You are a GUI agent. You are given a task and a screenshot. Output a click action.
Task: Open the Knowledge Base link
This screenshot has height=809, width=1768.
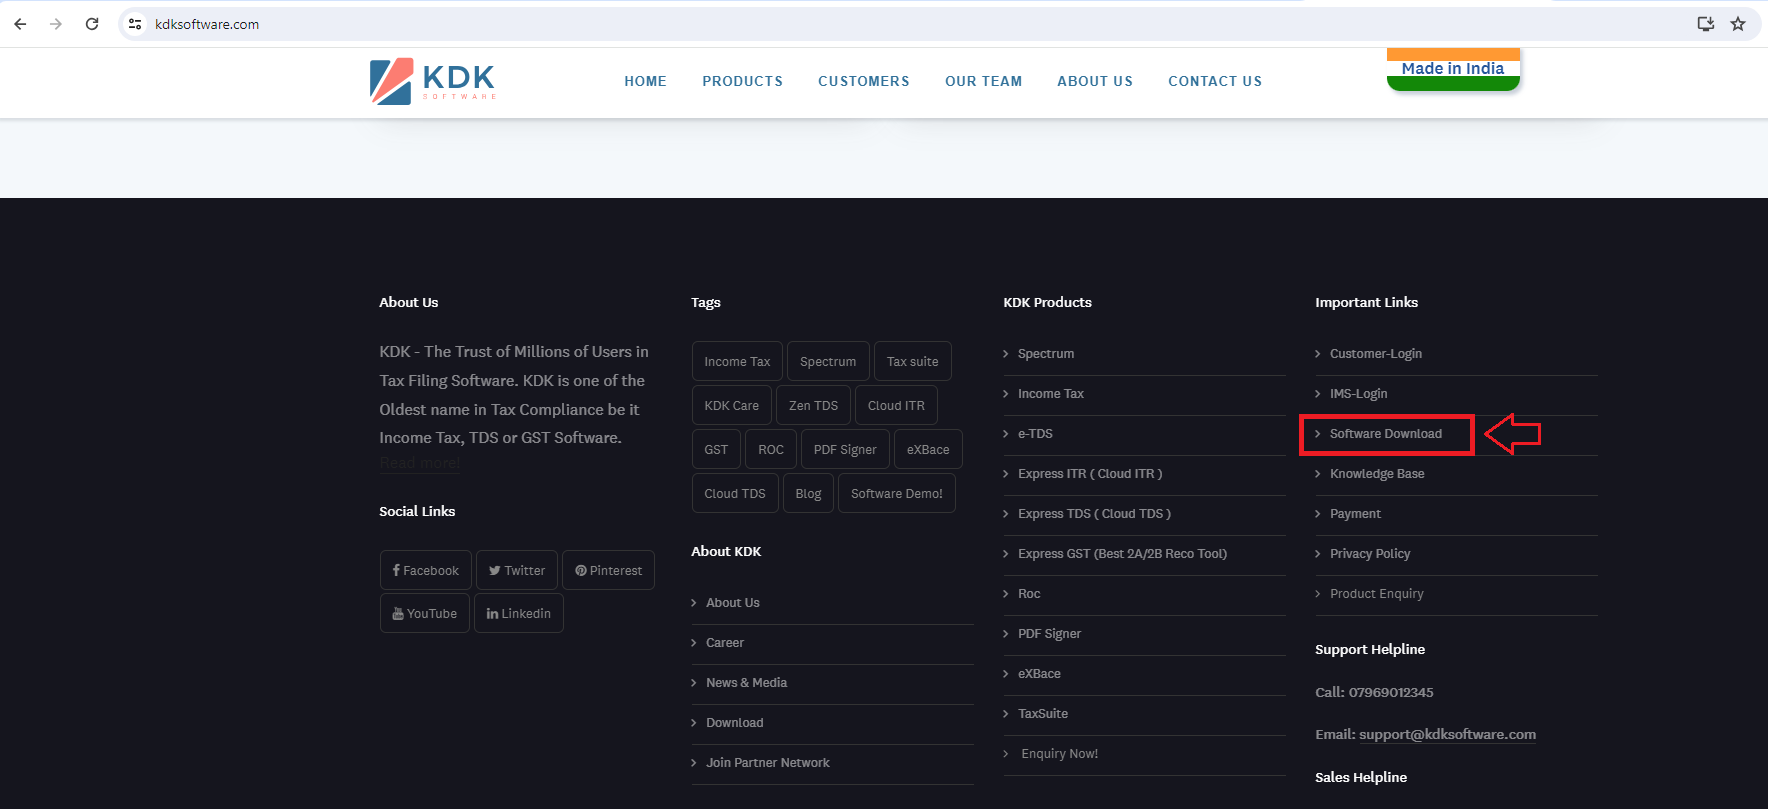pos(1377,473)
